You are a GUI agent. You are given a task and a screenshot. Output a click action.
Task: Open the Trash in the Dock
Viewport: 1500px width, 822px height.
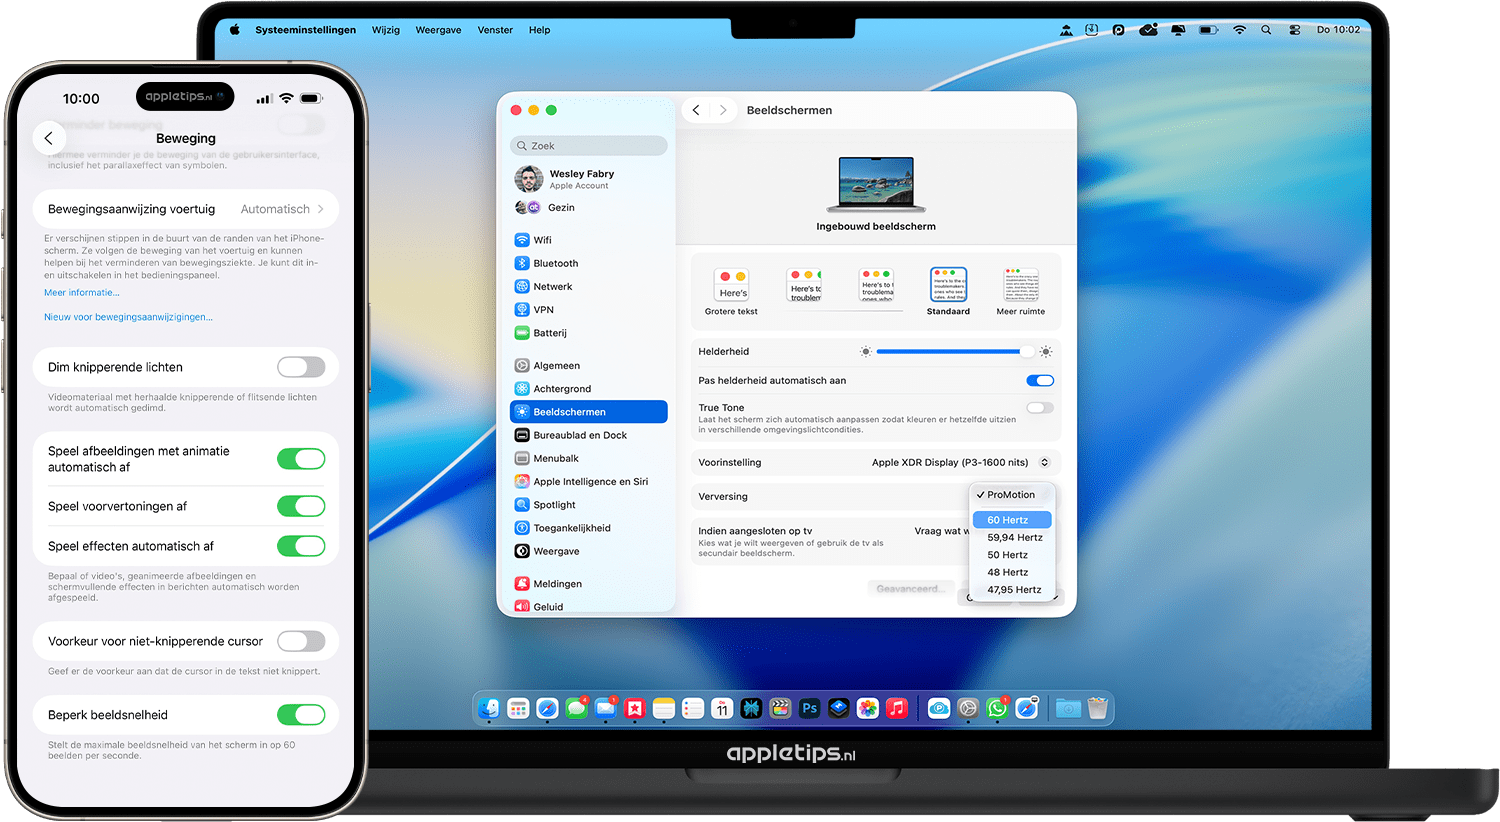pyautogui.click(x=1097, y=708)
